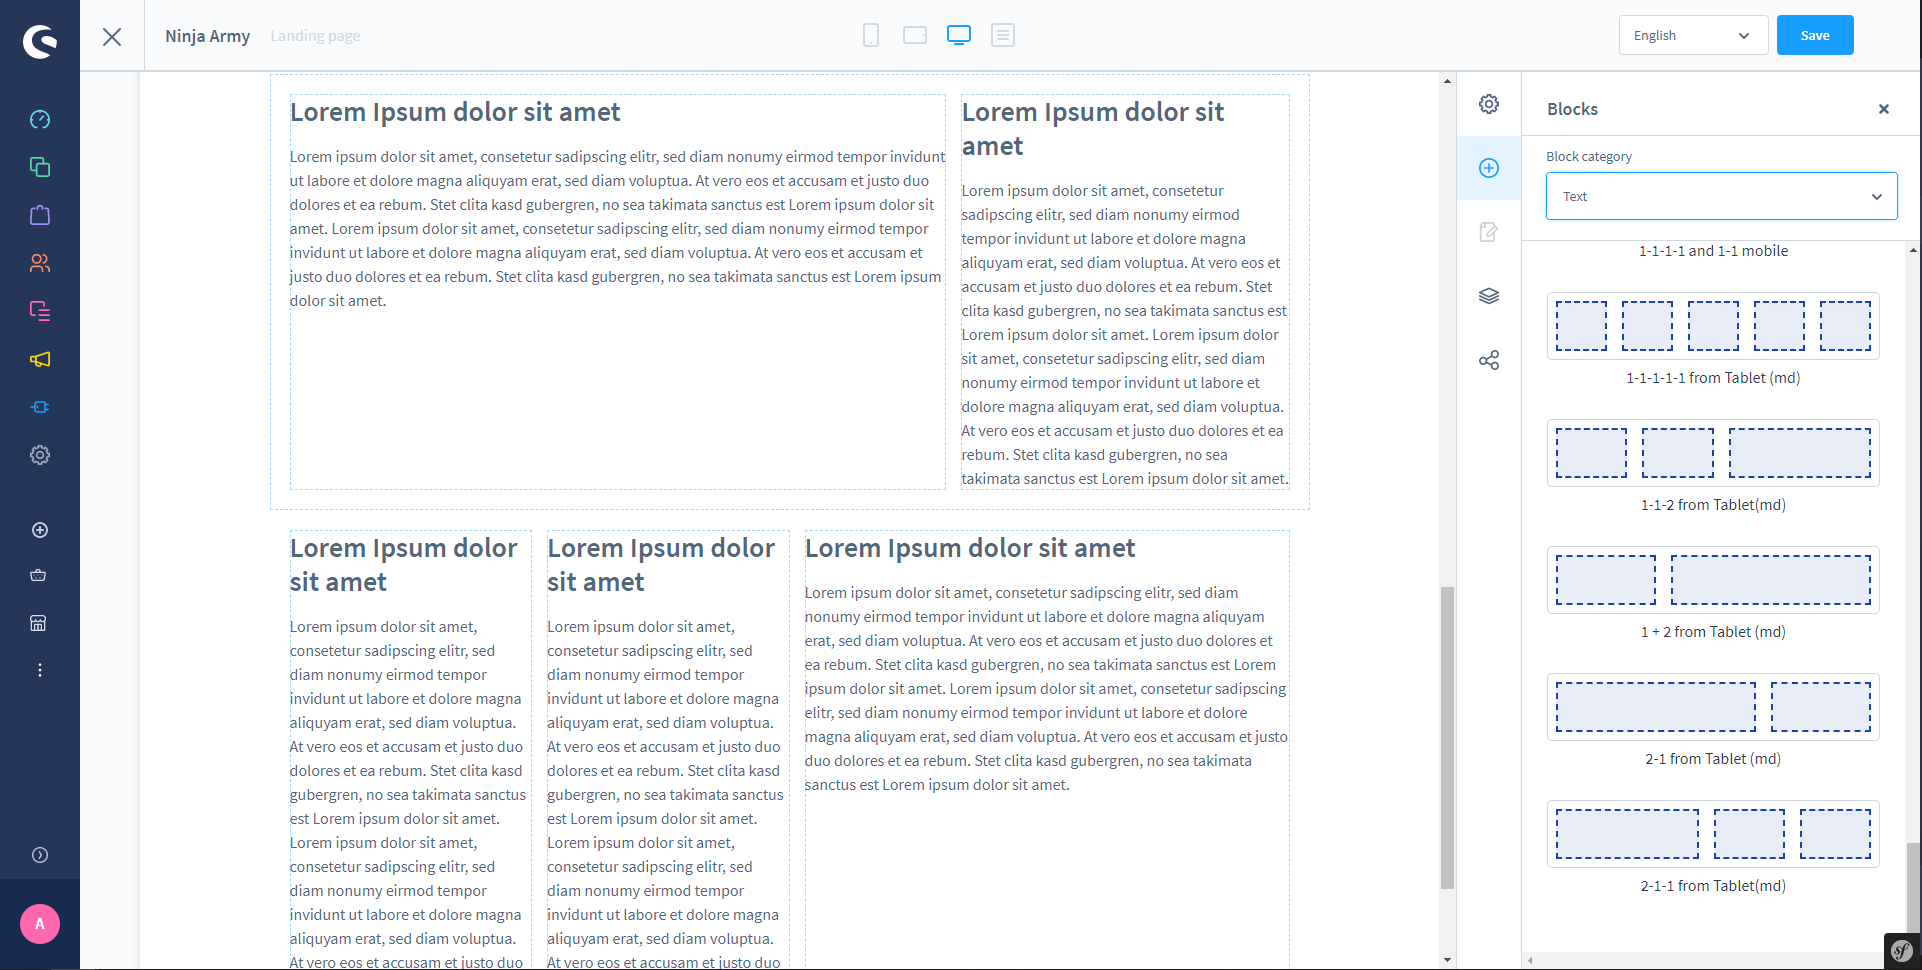Viewport: 1922px width, 970px height.
Task: Open the block edit pencil icon
Action: click(1489, 232)
